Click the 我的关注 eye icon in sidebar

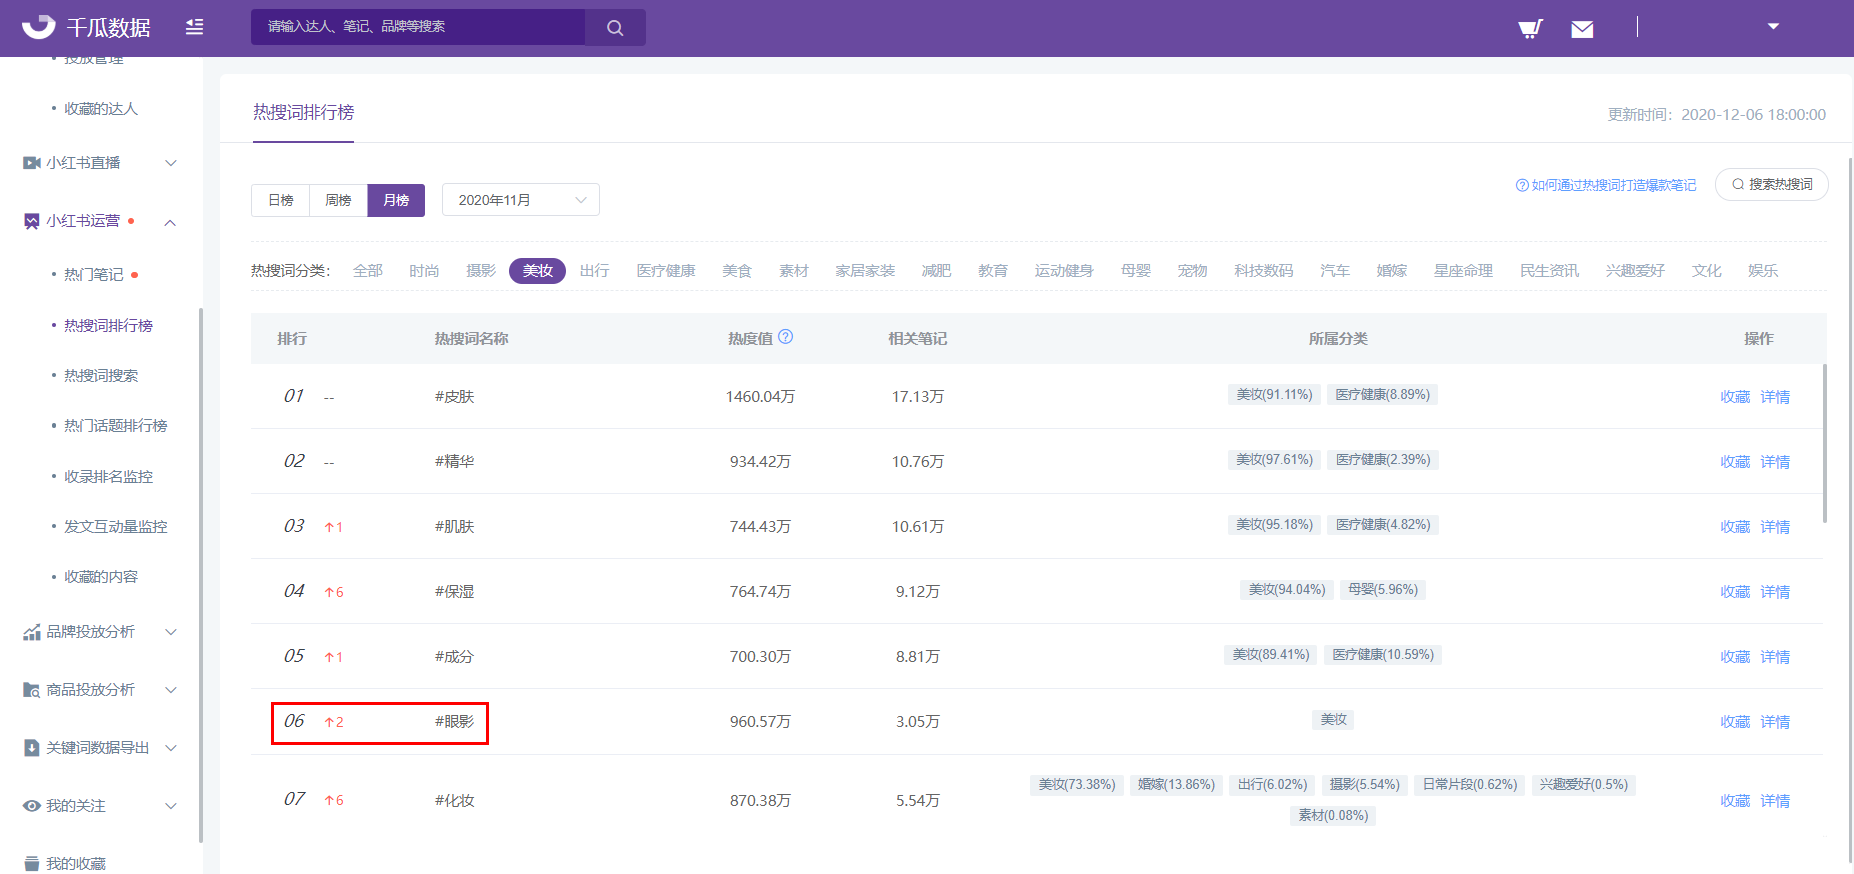tap(32, 806)
